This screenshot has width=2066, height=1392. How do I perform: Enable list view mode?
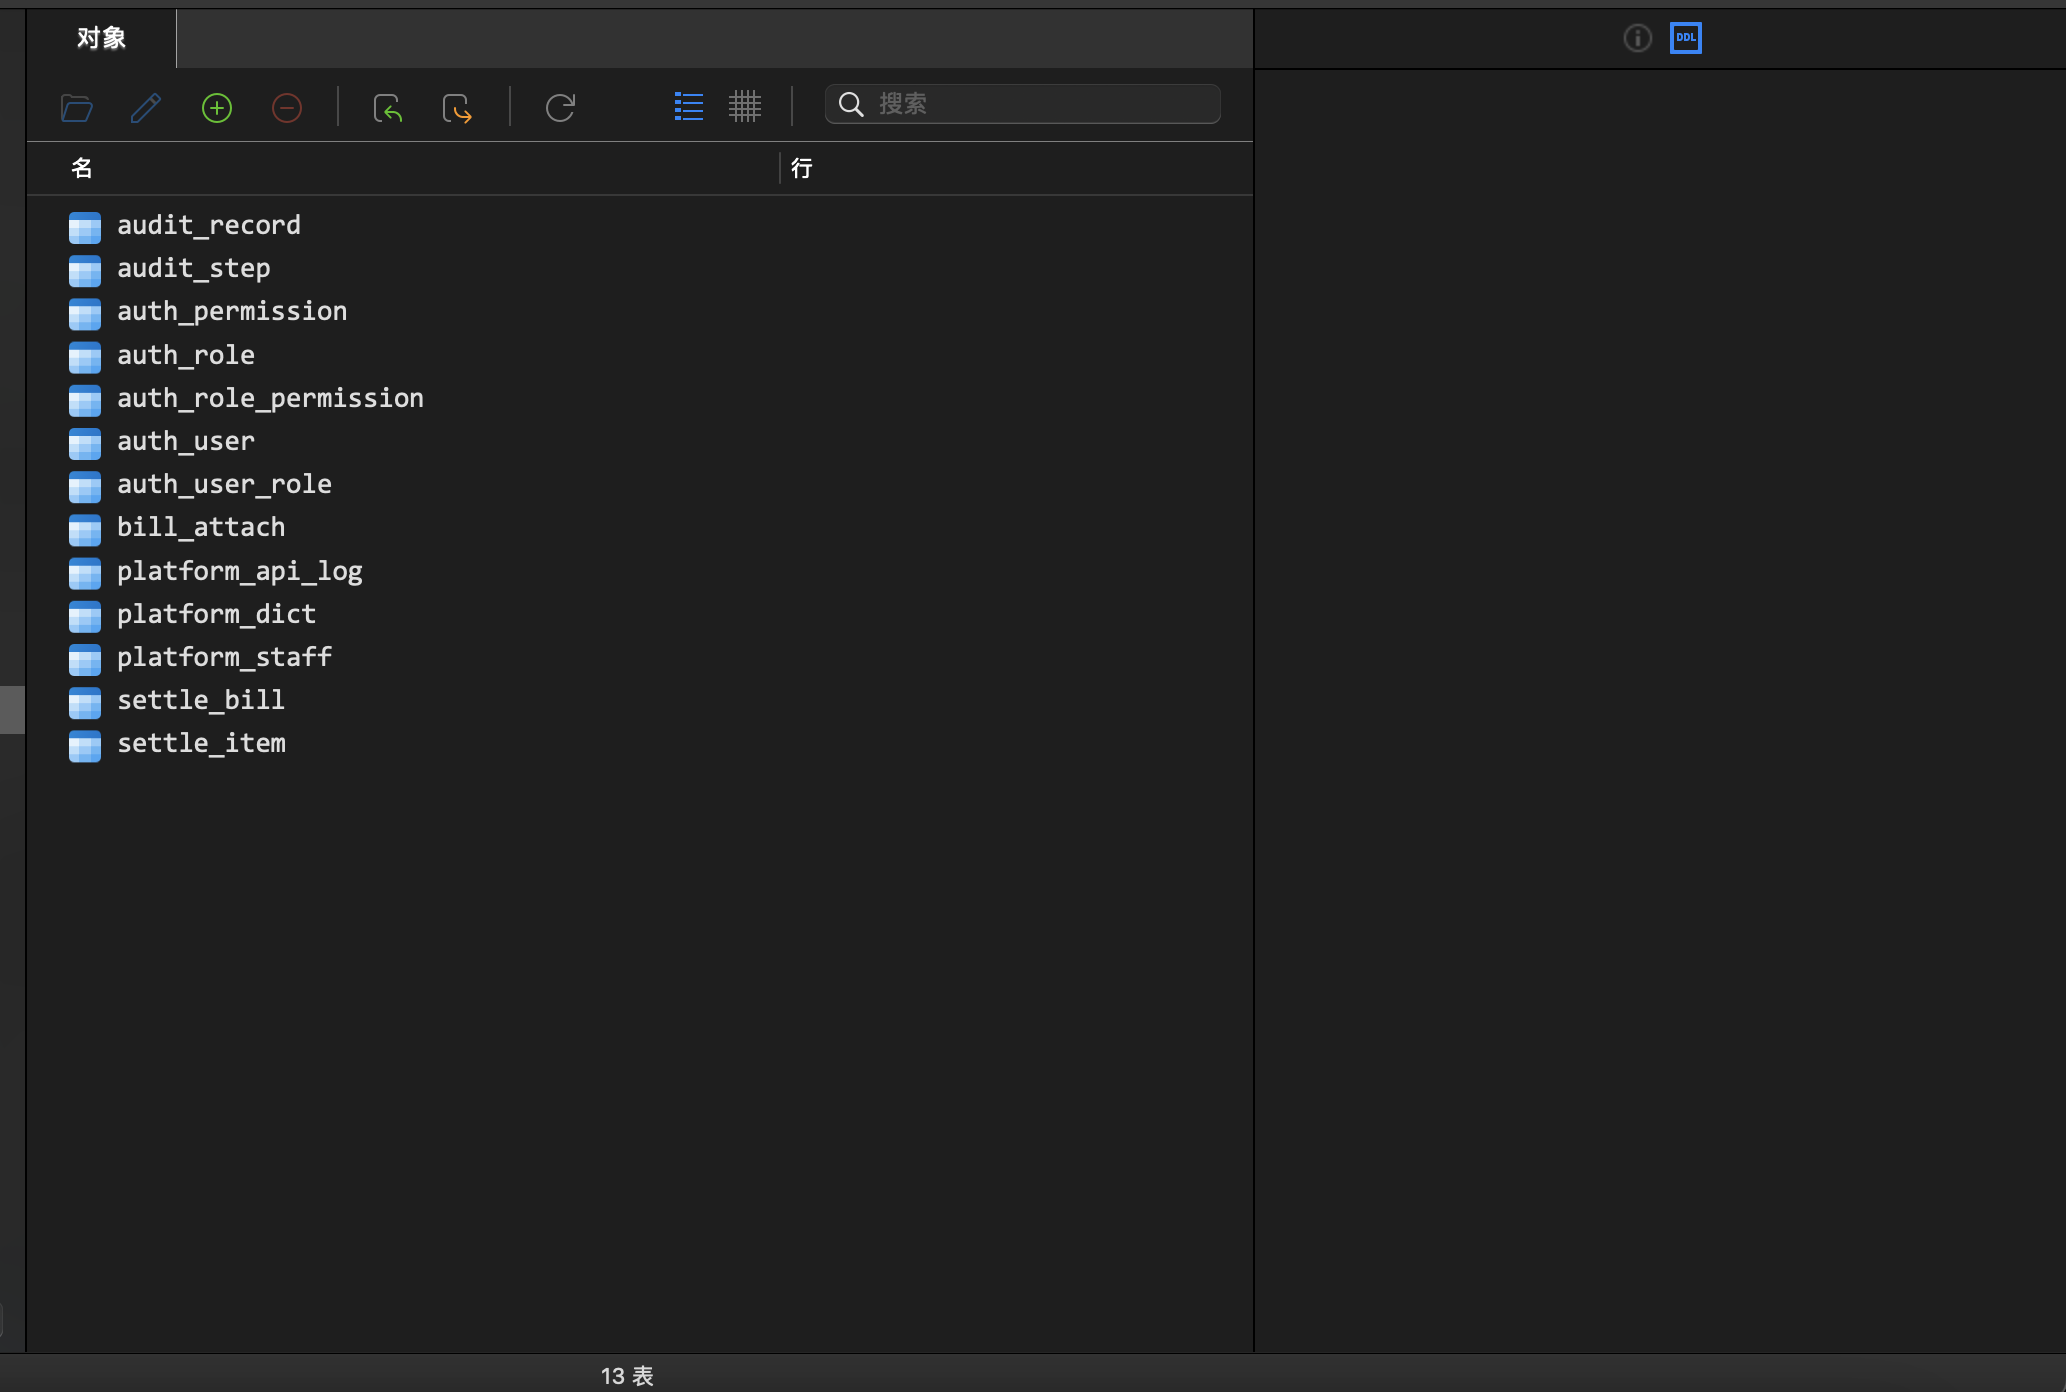tap(688, 106)
